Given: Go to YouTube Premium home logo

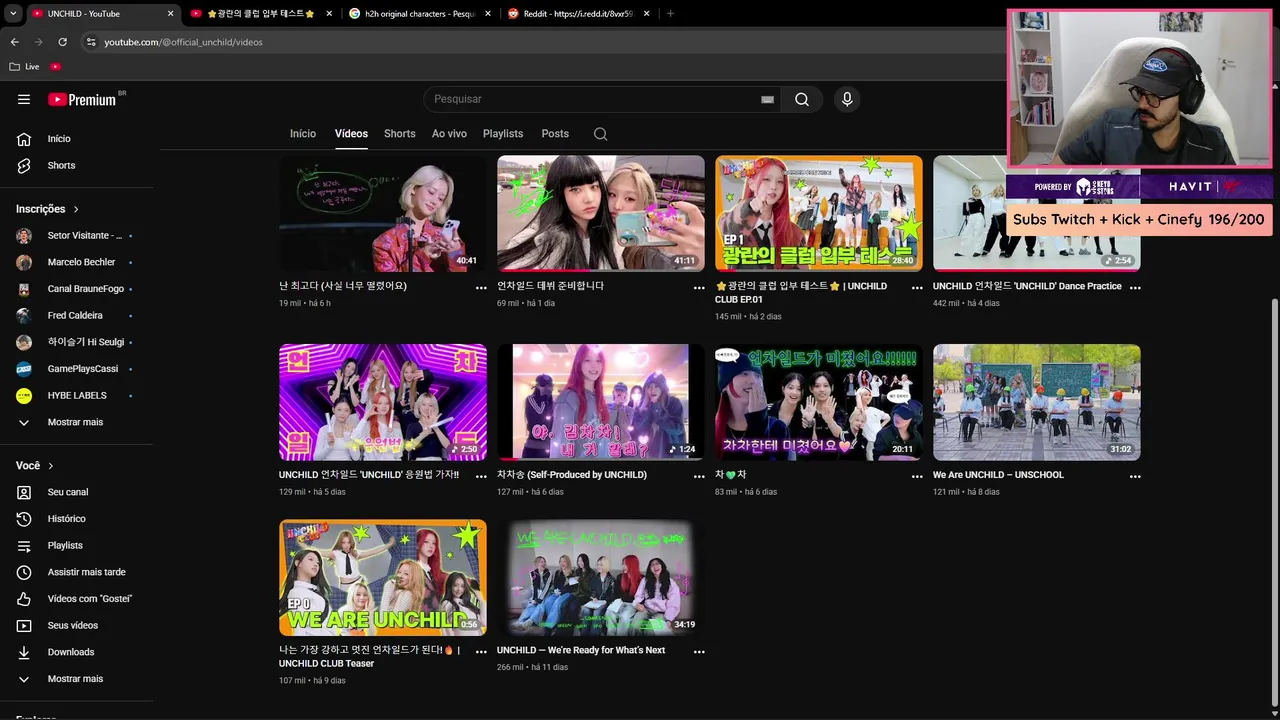Looking at the screenshot, I should (x=83, y=99).
